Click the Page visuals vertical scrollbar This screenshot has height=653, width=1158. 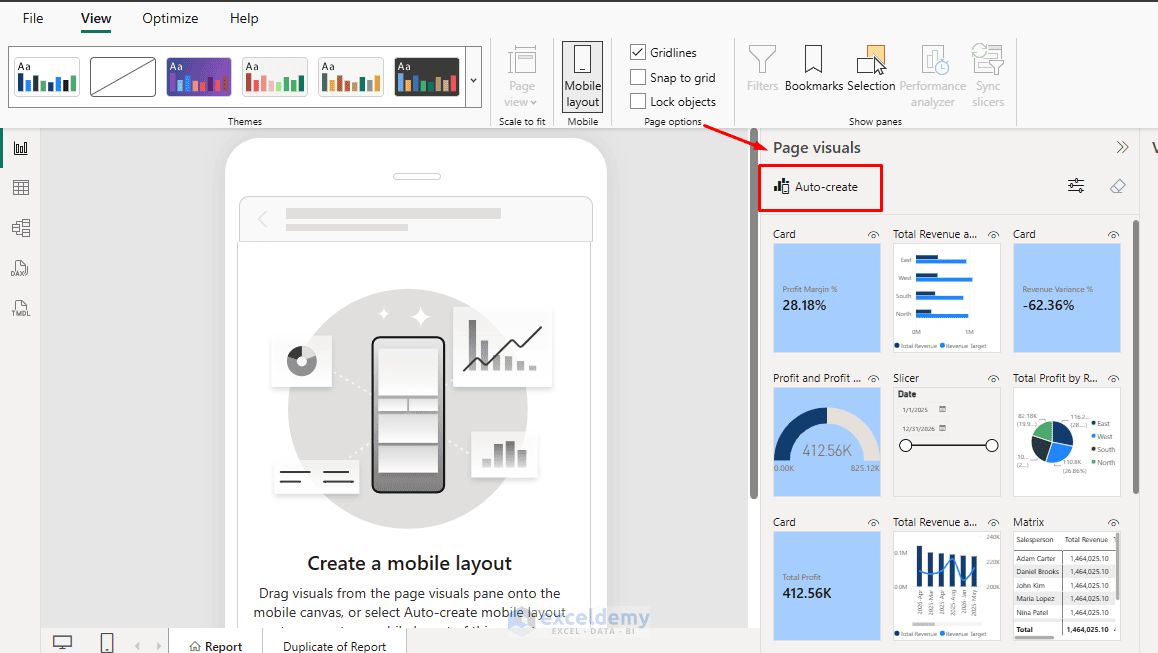pos(1136,357)
